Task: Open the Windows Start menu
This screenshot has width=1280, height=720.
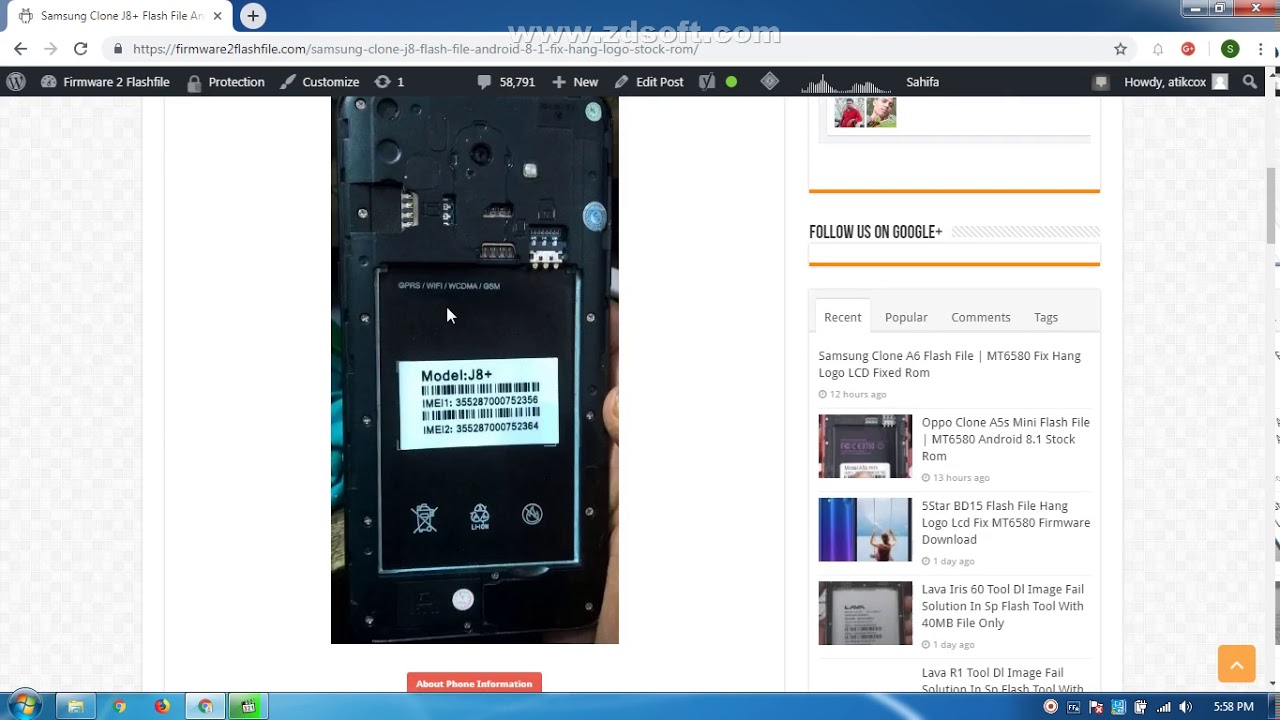Action: (24, 706)
